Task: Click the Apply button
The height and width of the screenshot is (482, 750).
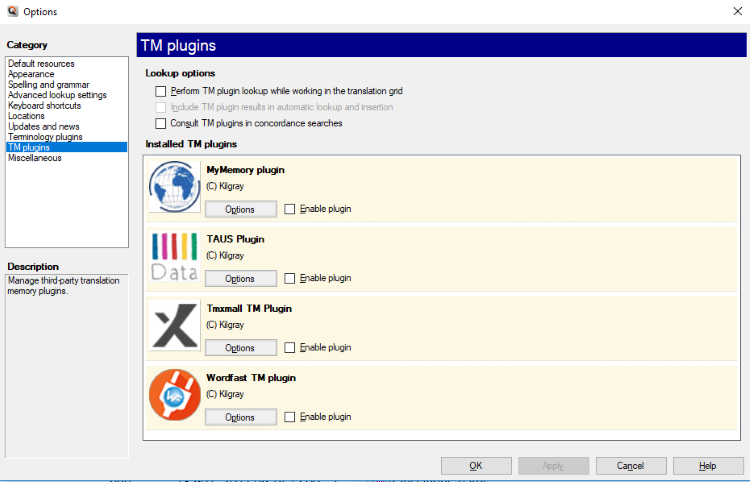Action: 553,466
